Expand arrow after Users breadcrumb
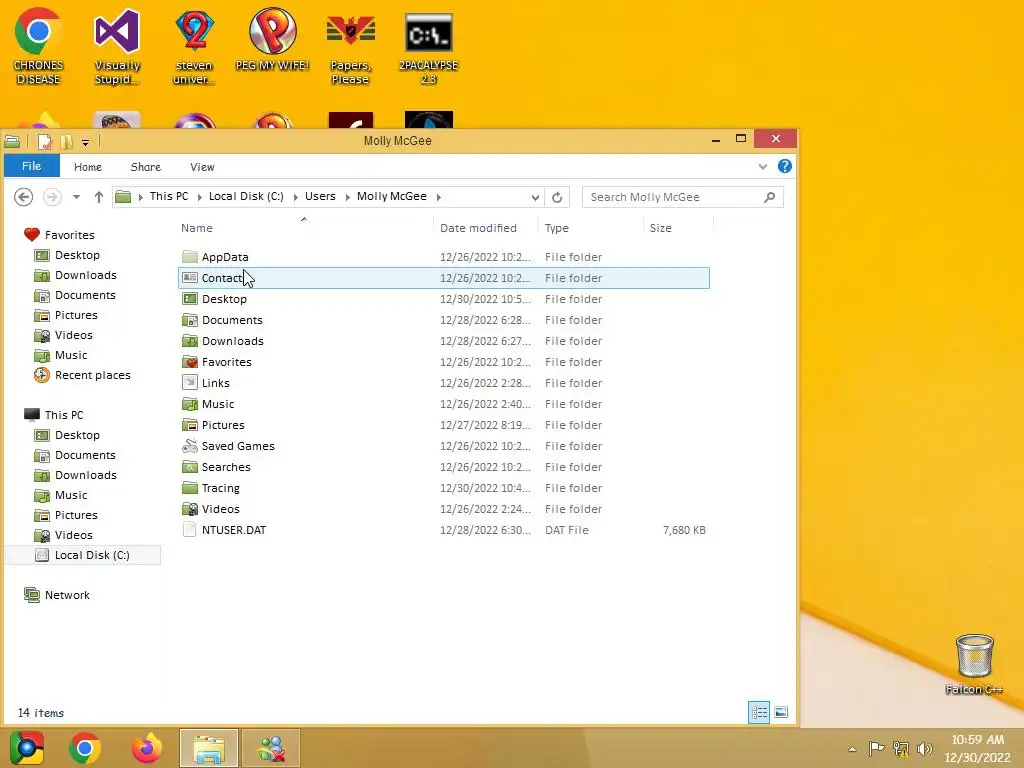 click(x=347, y=197)
